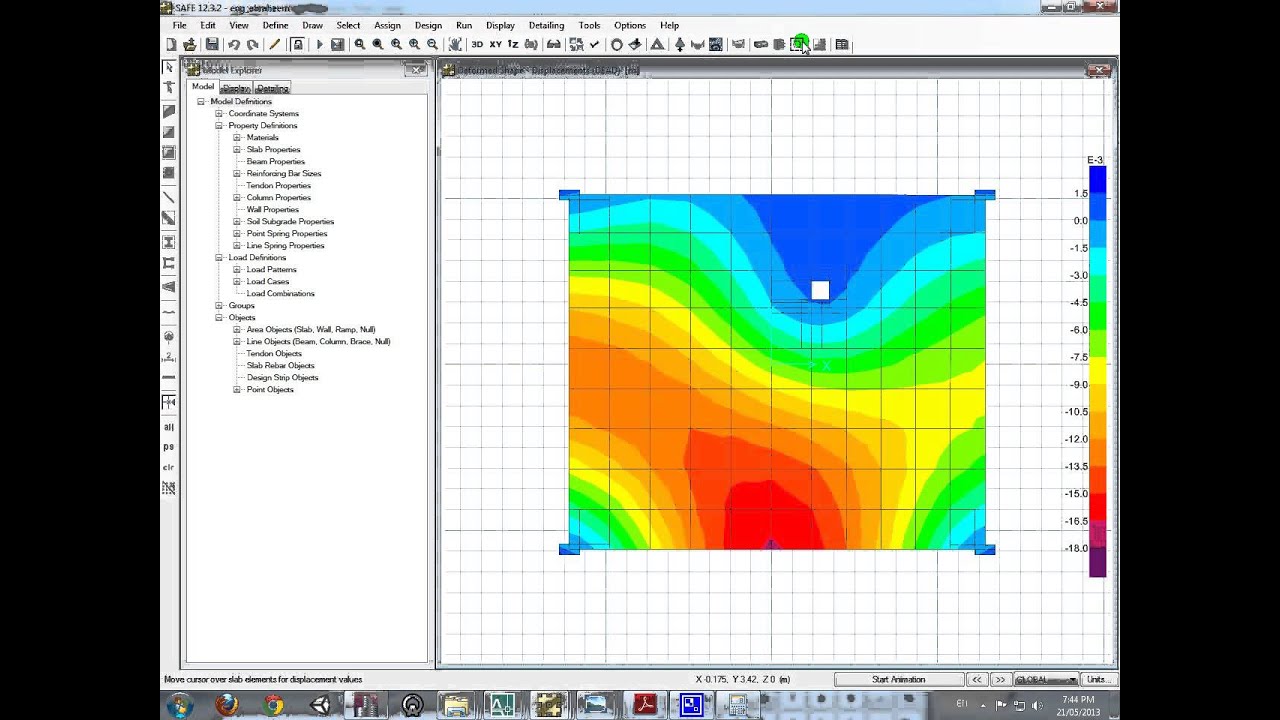Select Tendon Properties in the tree
The width and height of the screenshot is (1280, 720).
tap(278, 186)
